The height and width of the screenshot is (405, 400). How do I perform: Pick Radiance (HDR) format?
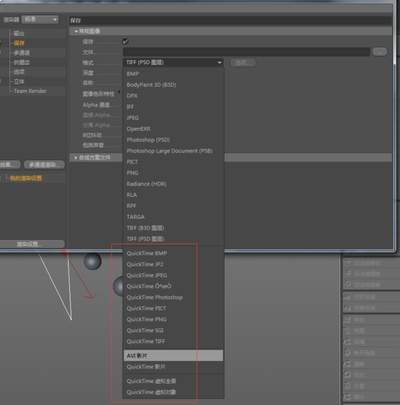[x=146, y=184]
